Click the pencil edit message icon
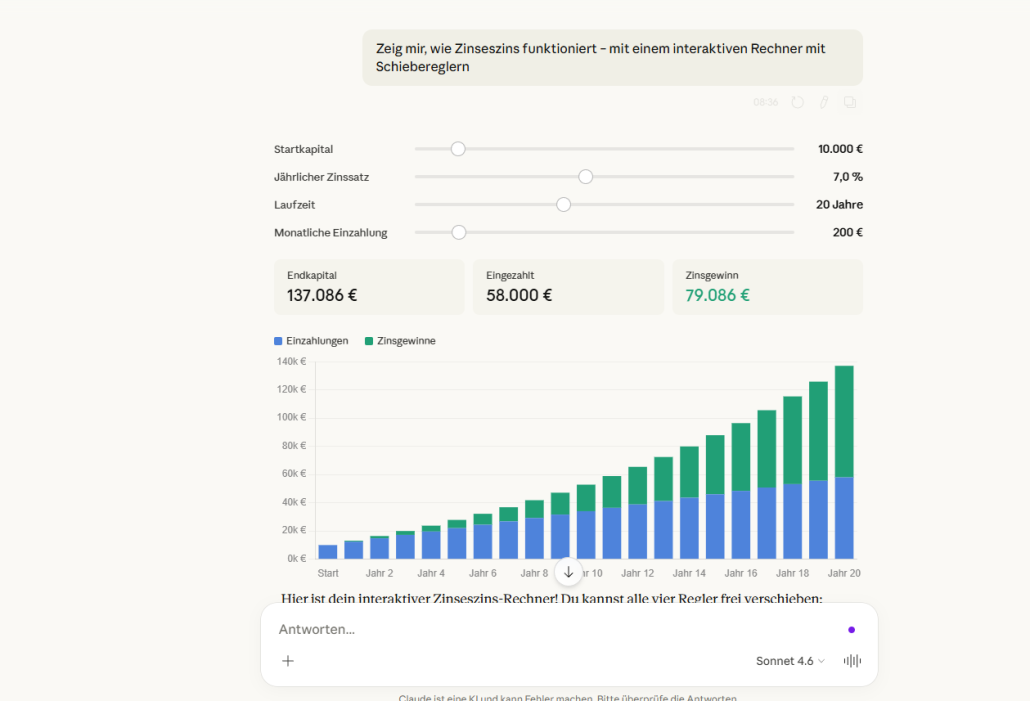Viewport: 1030px width, 701px height. point(824,102)
